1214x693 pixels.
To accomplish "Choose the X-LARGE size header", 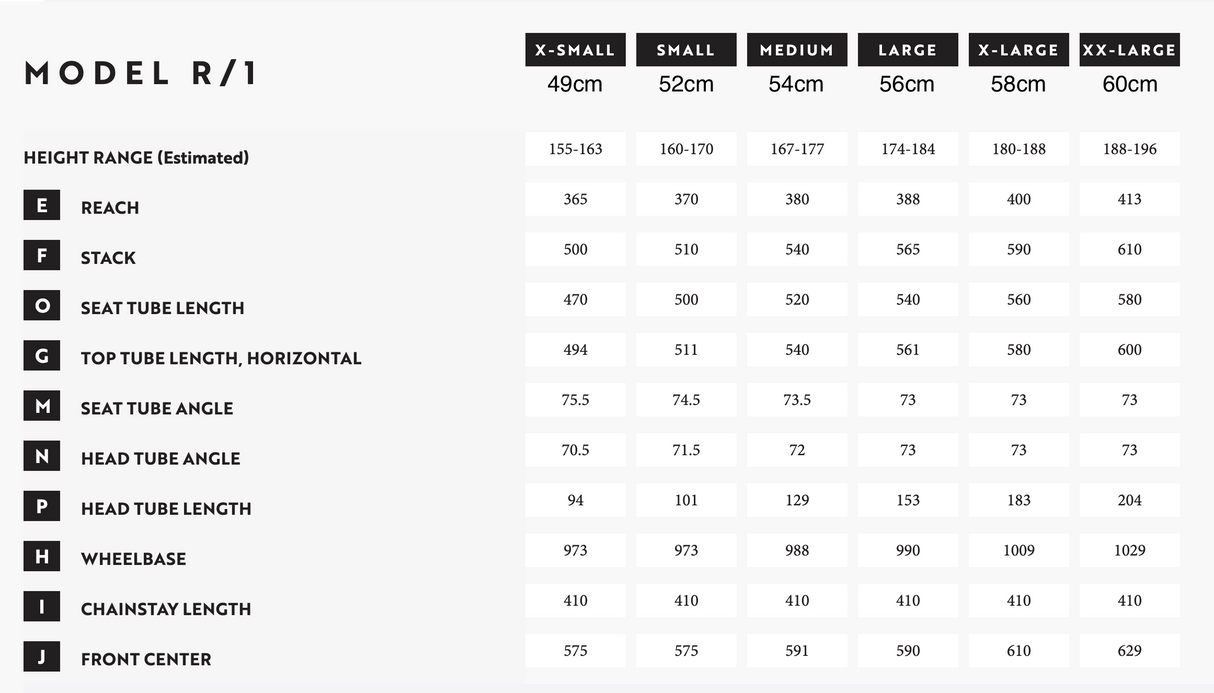I will pos(1019,50).
